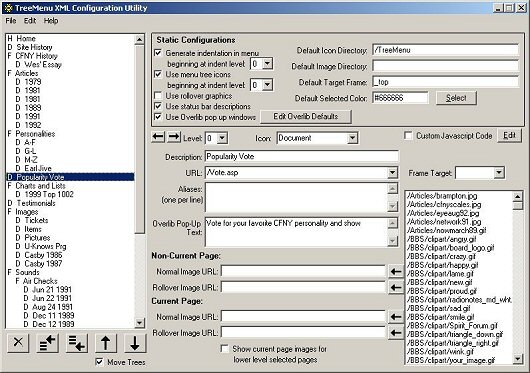Move selected item up with up arrow
Image resolution: width=530 pixels, height=373 pixels.
point(106,342)
